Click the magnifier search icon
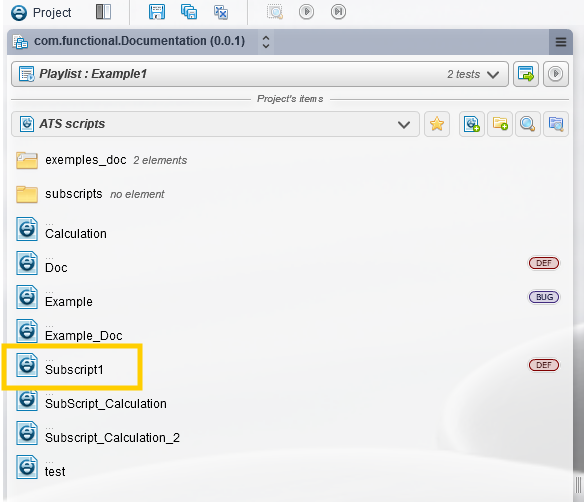584x502 pixels. pos(528,124)
